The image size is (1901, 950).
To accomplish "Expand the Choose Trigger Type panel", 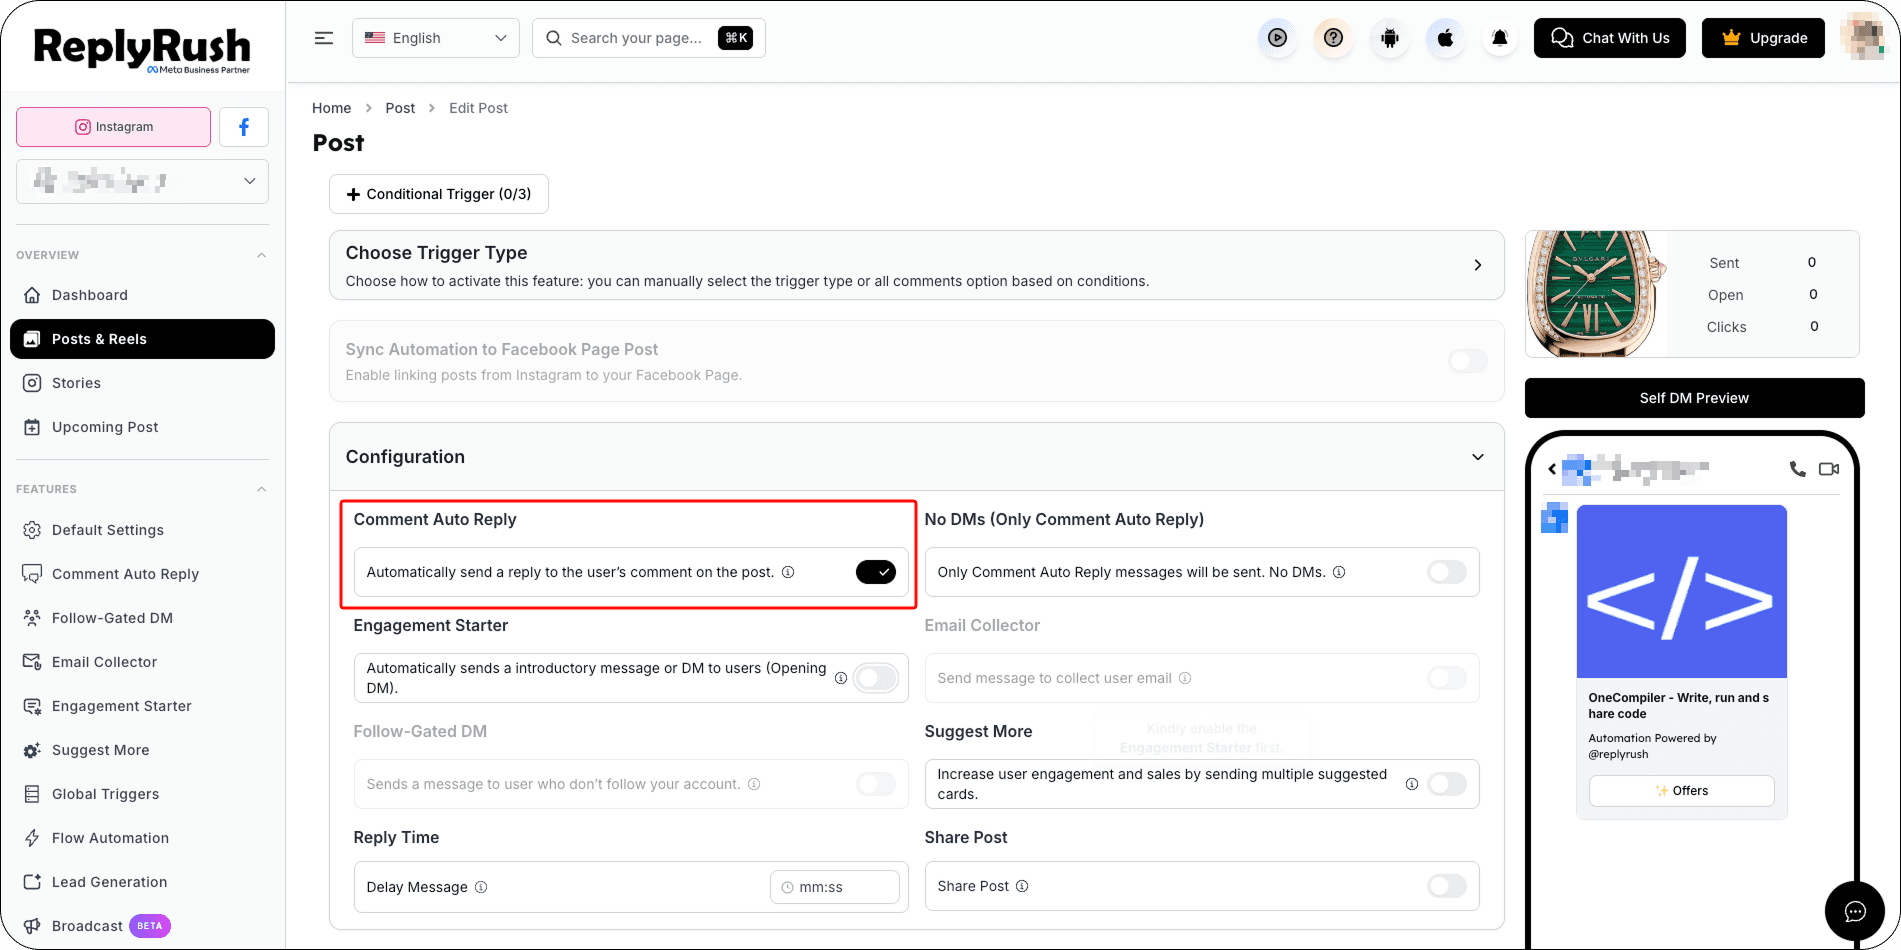I will pos(1478,265).
